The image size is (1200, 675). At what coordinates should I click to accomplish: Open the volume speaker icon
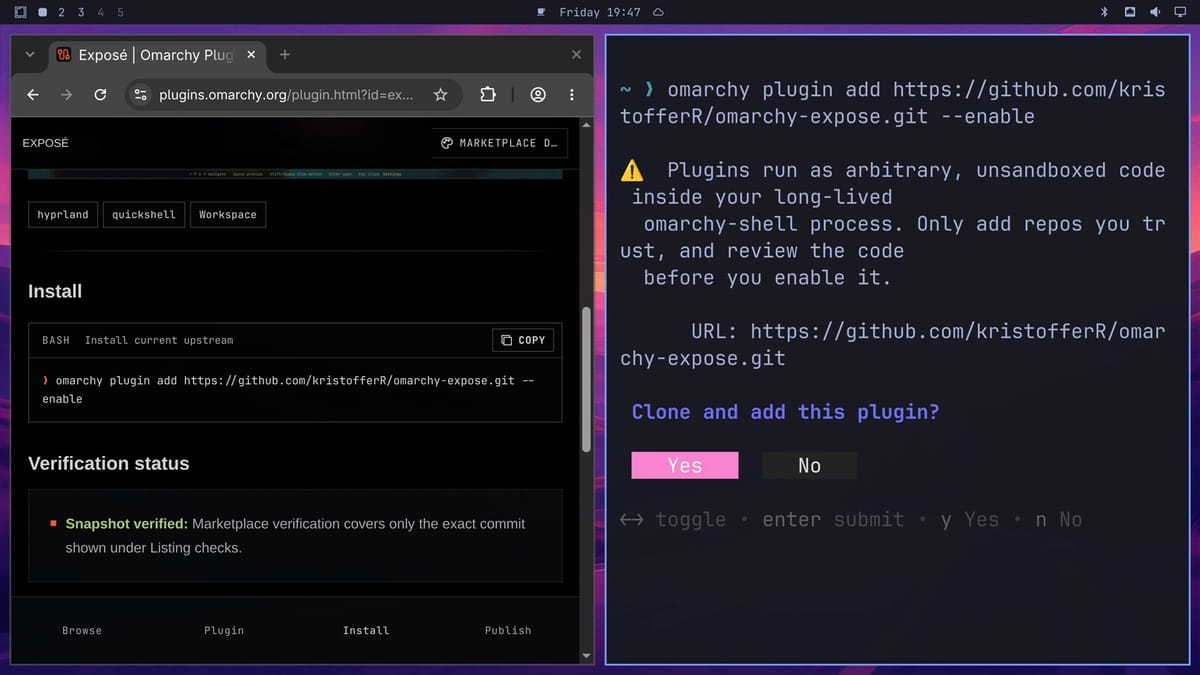pyautogui.click(x=1155, y=12)
